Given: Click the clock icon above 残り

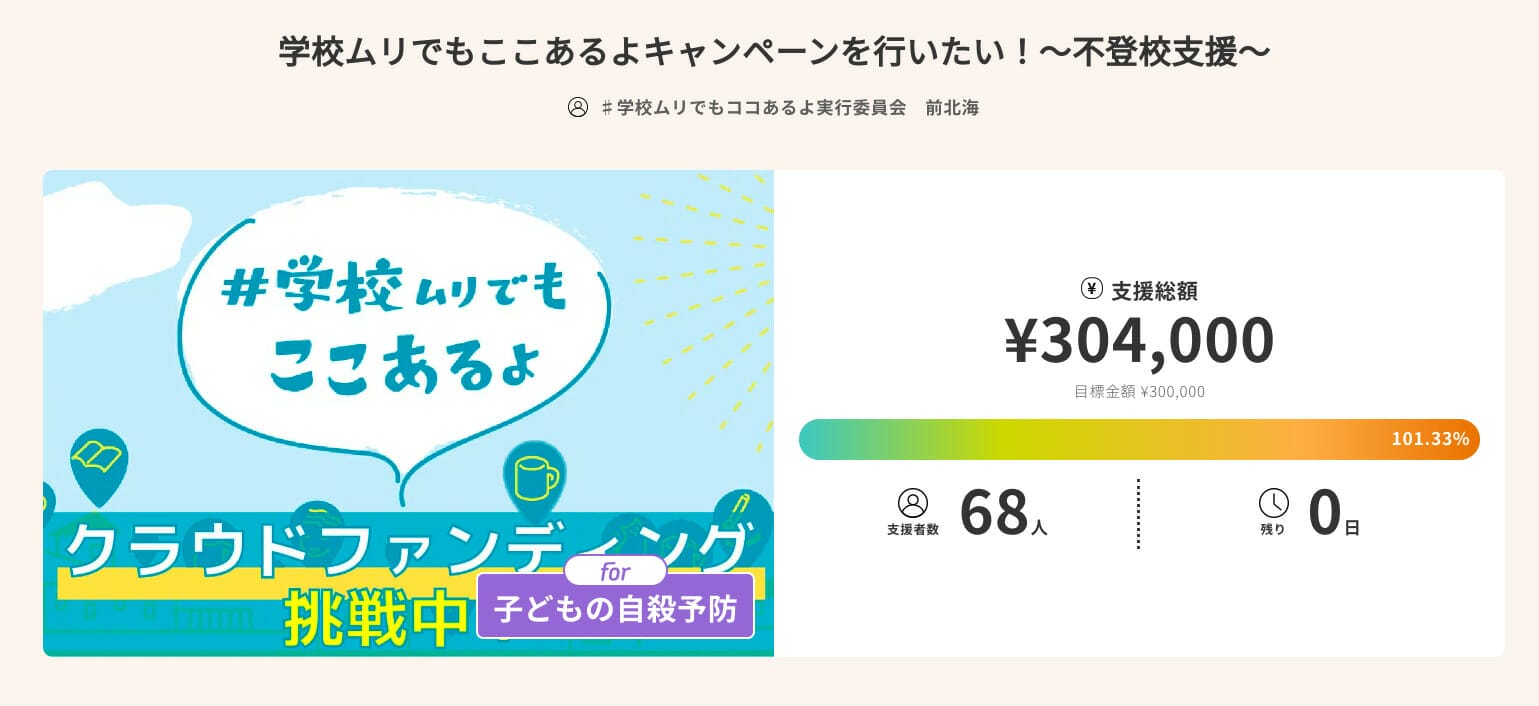Looking at the screenshot, I should 1273,502.
